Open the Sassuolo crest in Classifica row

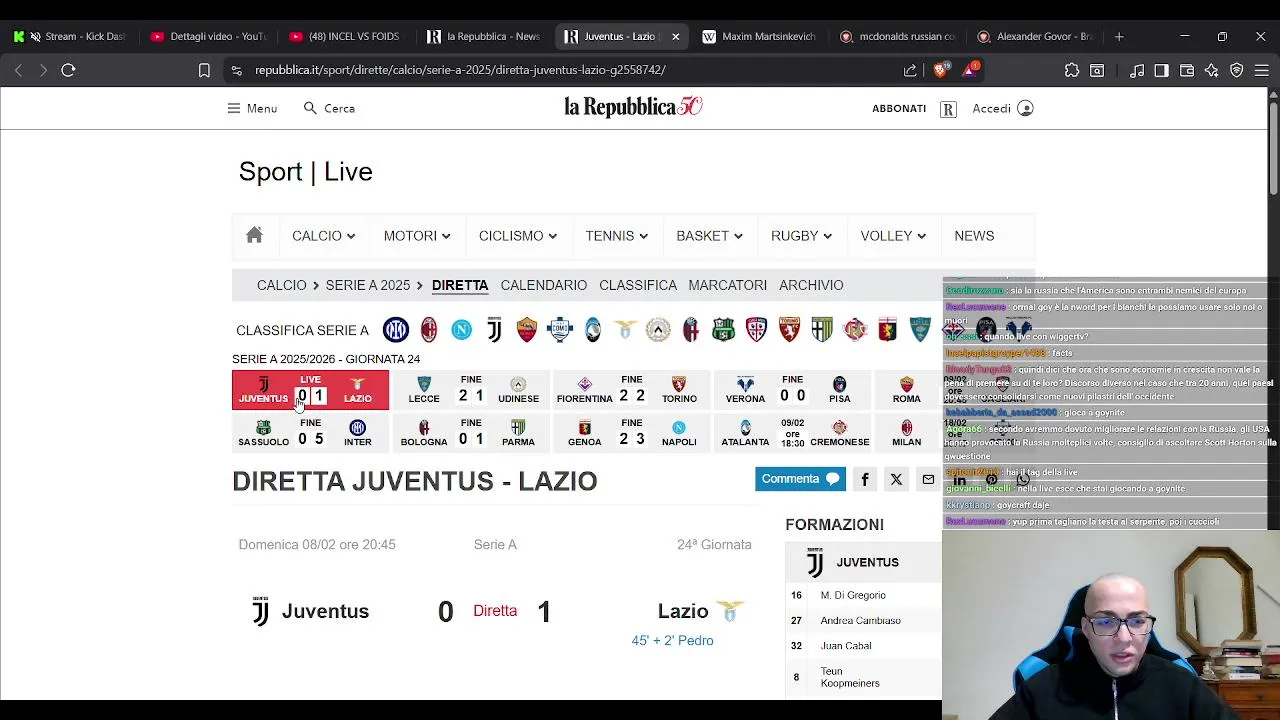pyautogui.click(x=723, y=330)
